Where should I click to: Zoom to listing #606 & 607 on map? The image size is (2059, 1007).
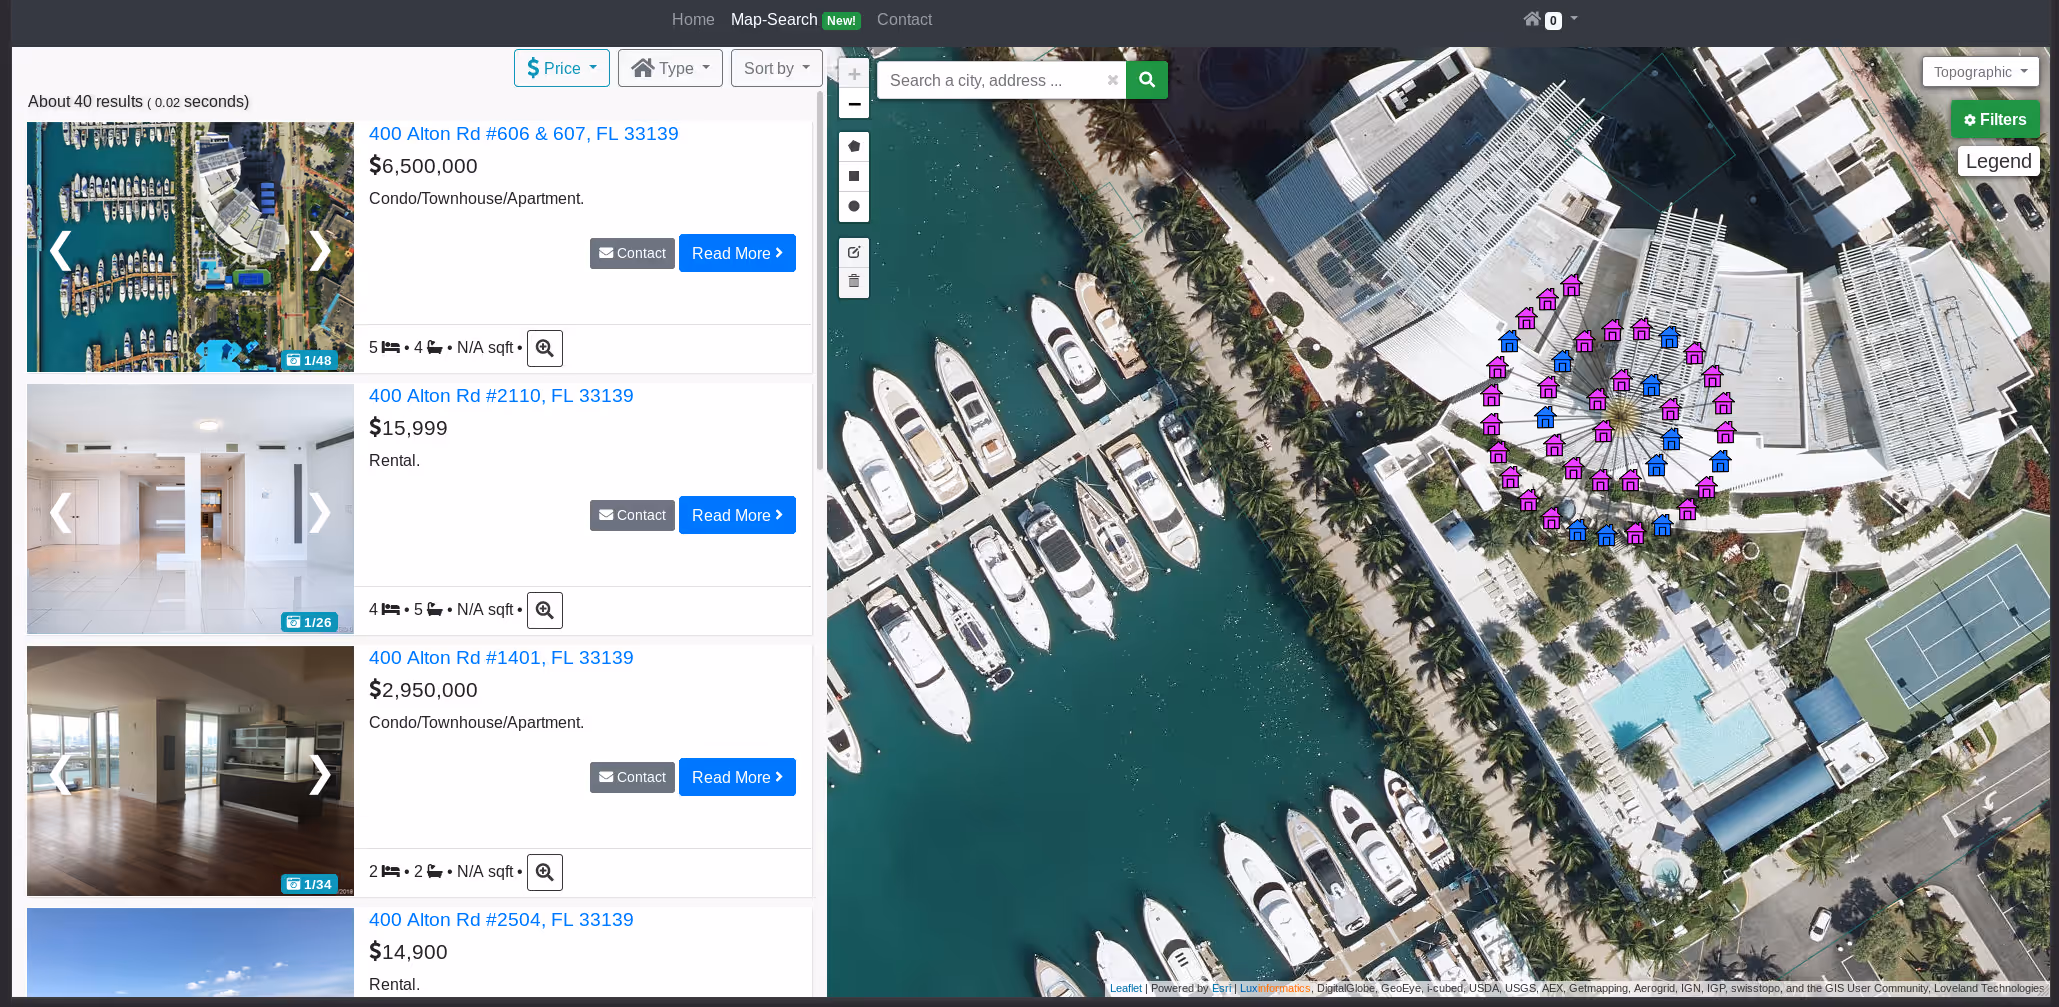(544, 348)
